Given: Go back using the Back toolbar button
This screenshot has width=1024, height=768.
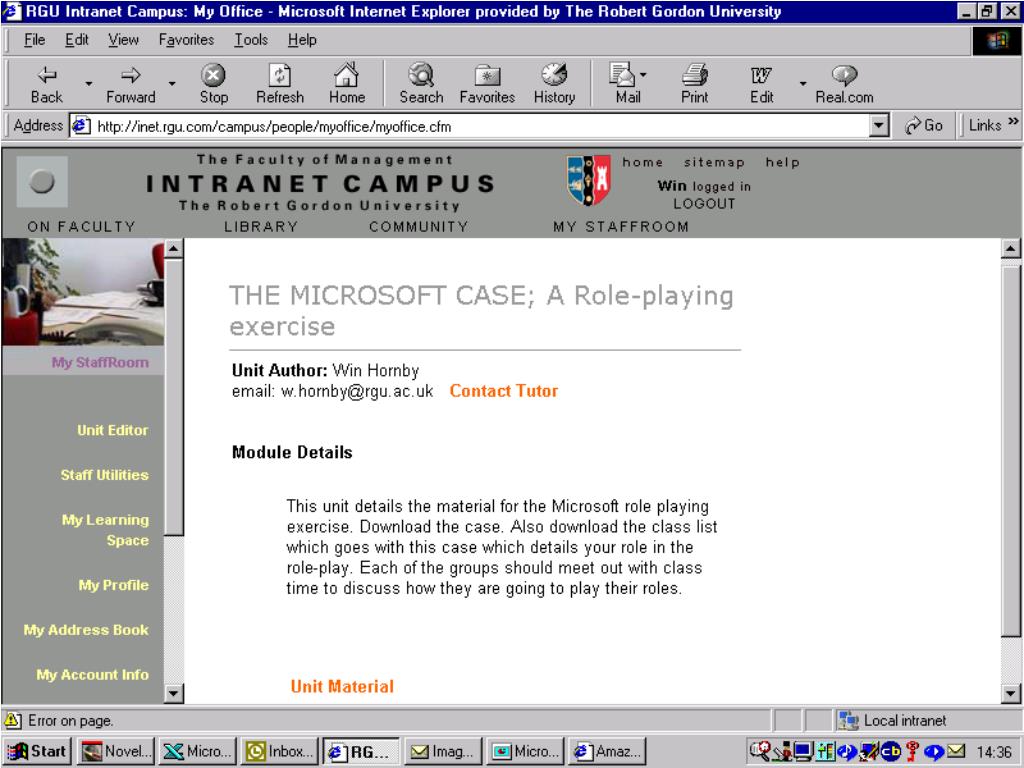Looking at the screenshot, I should (x=47, y=84).
